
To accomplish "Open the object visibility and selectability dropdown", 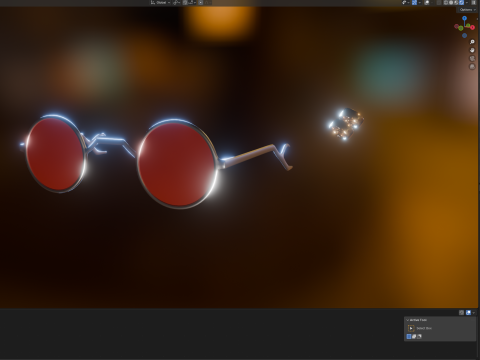I will click(405, 2).
